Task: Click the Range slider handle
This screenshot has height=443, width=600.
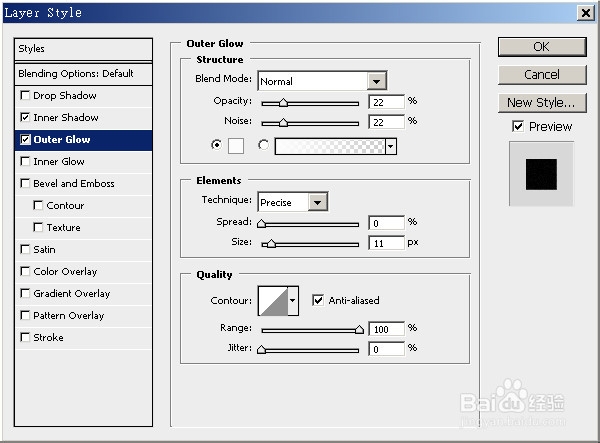Action: (x=359, y=329)
